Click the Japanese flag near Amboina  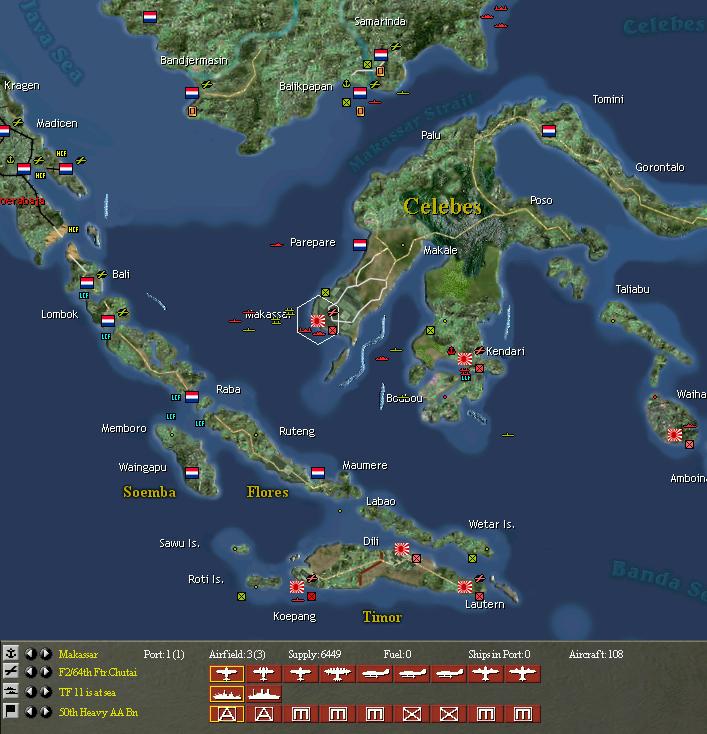click(x=675, y=435)
